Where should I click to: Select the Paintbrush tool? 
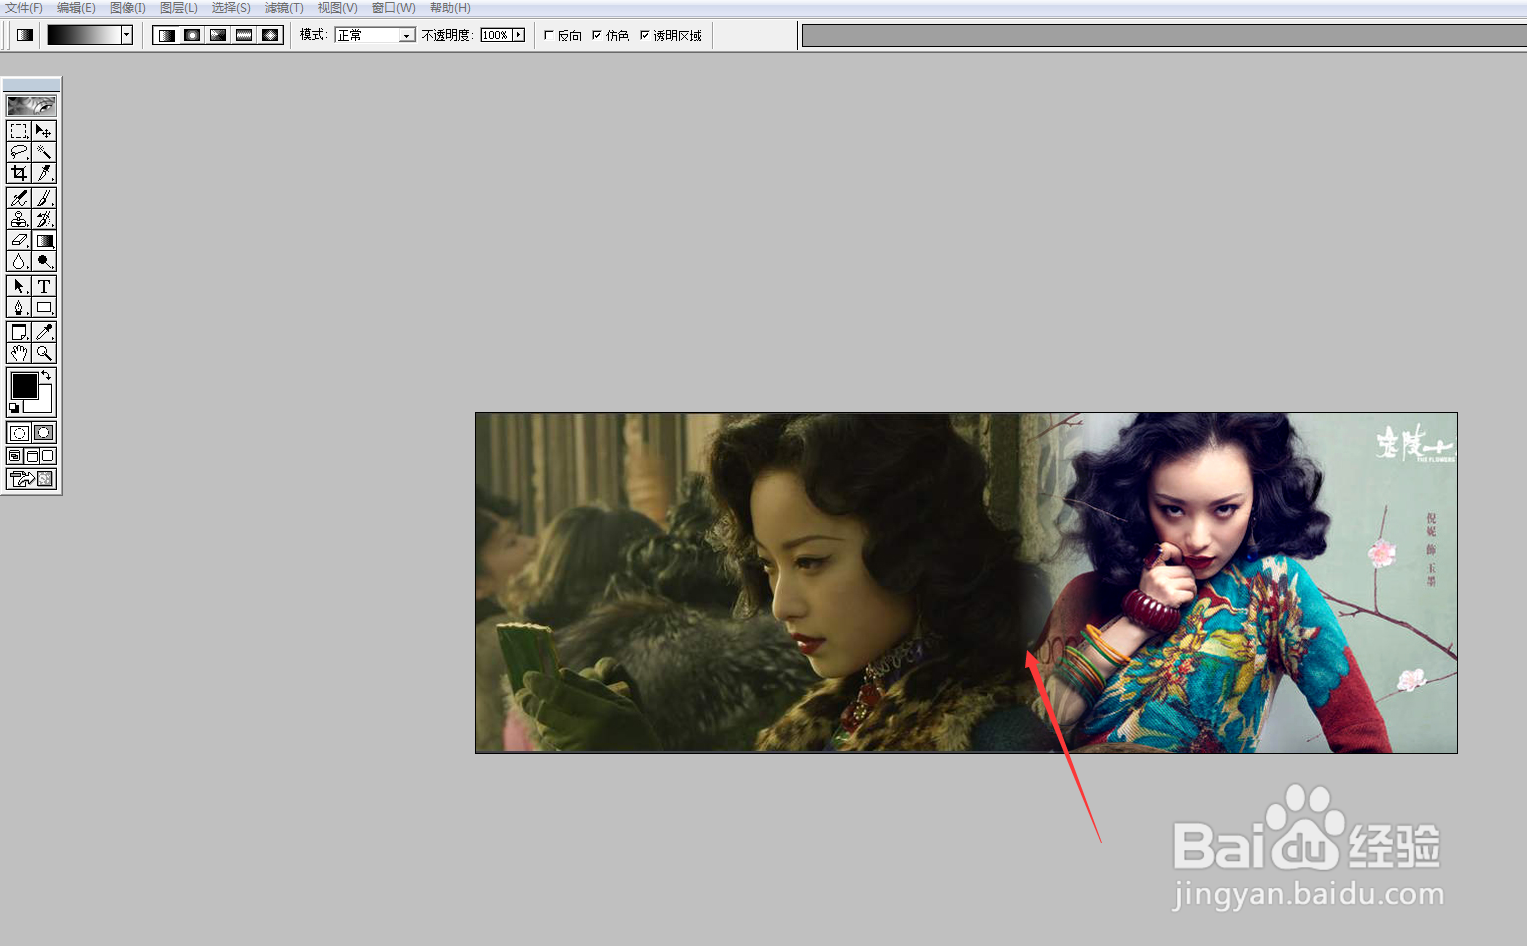point(44,198)
